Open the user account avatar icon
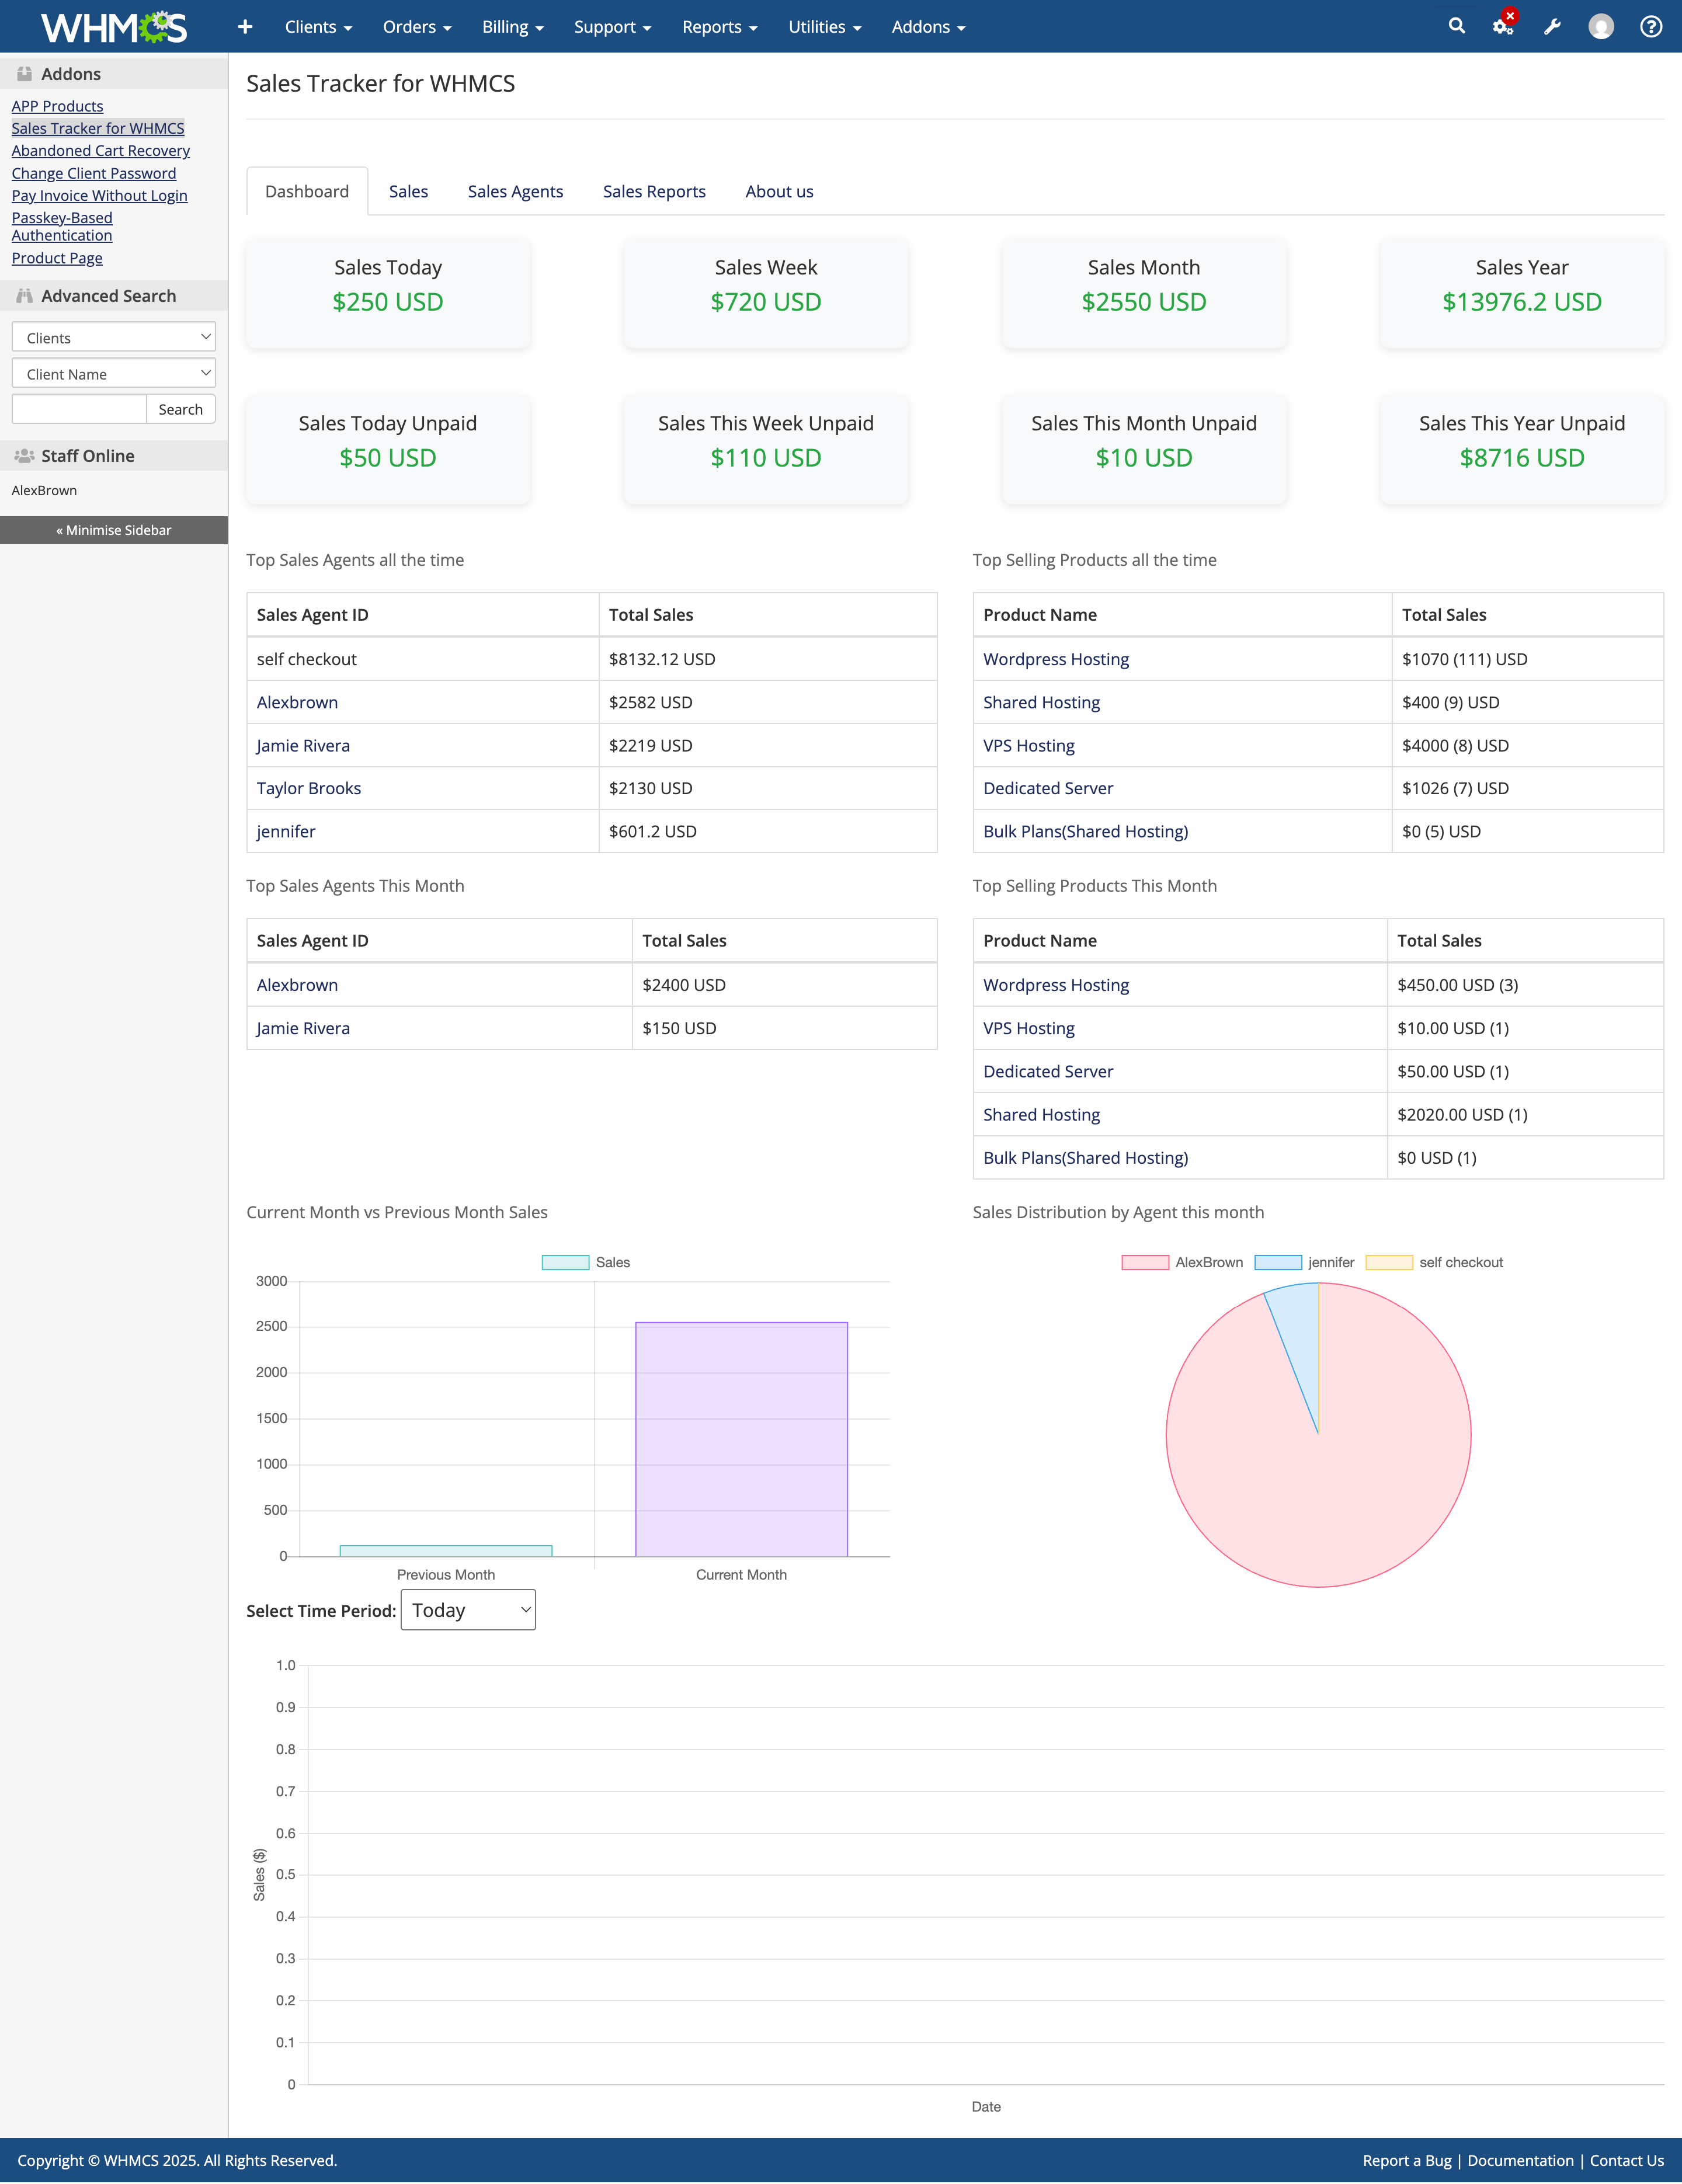The image size is (1682, 2184). (x=1601, y=27)
